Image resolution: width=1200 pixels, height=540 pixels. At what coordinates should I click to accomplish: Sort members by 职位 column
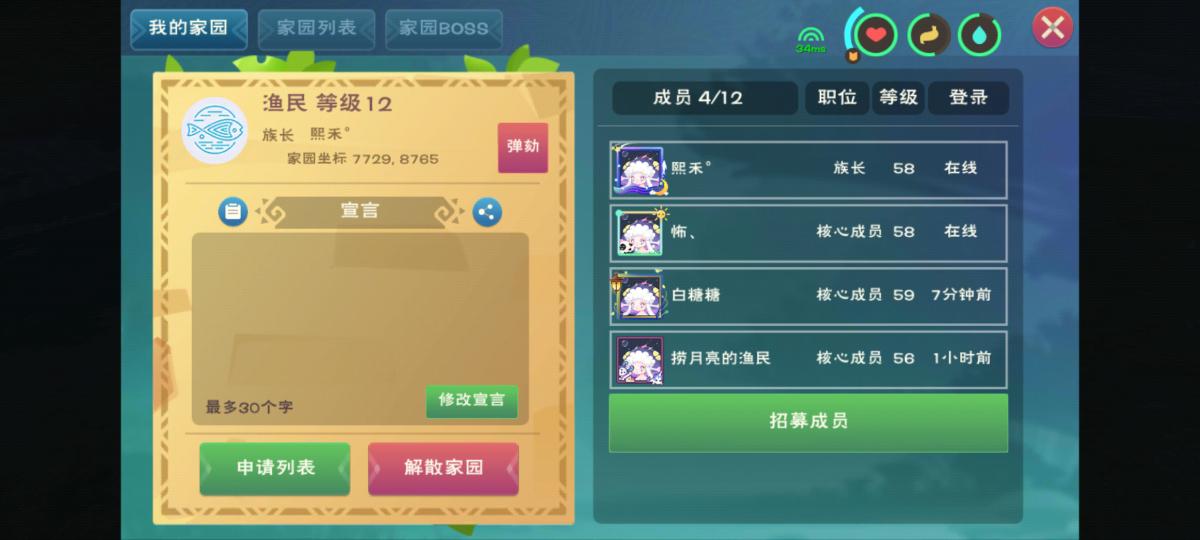pos(837,98)
